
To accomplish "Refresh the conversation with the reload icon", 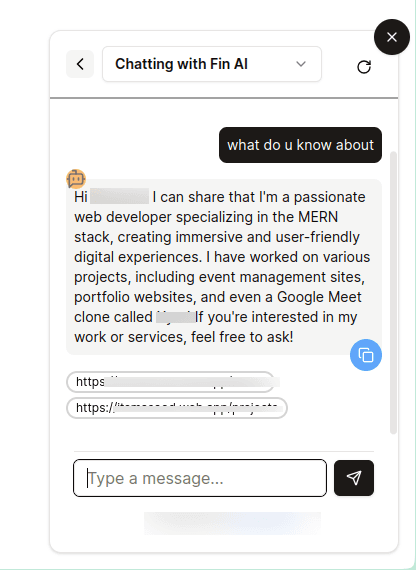I will point(364,67).
